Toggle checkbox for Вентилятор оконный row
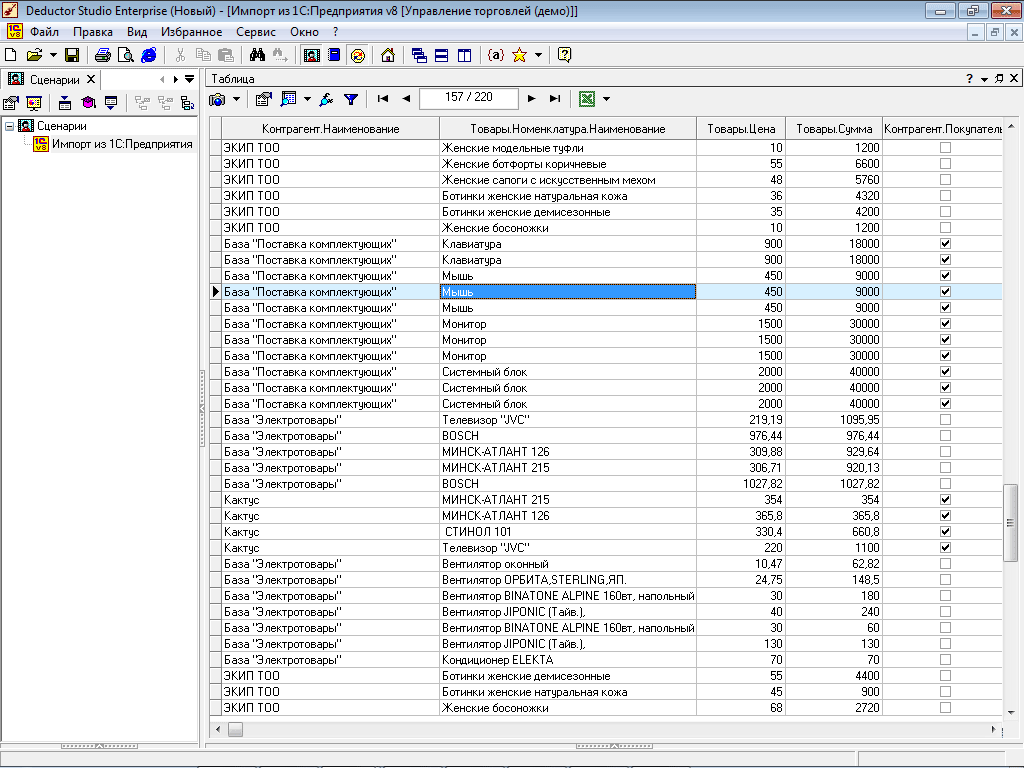 945,564
